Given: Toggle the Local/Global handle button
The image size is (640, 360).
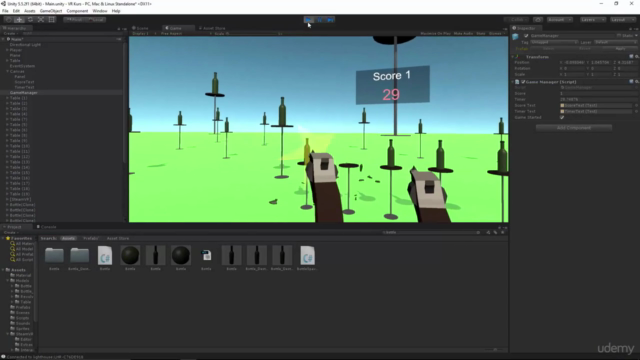Looking at the screenshot, I should 96,20.
